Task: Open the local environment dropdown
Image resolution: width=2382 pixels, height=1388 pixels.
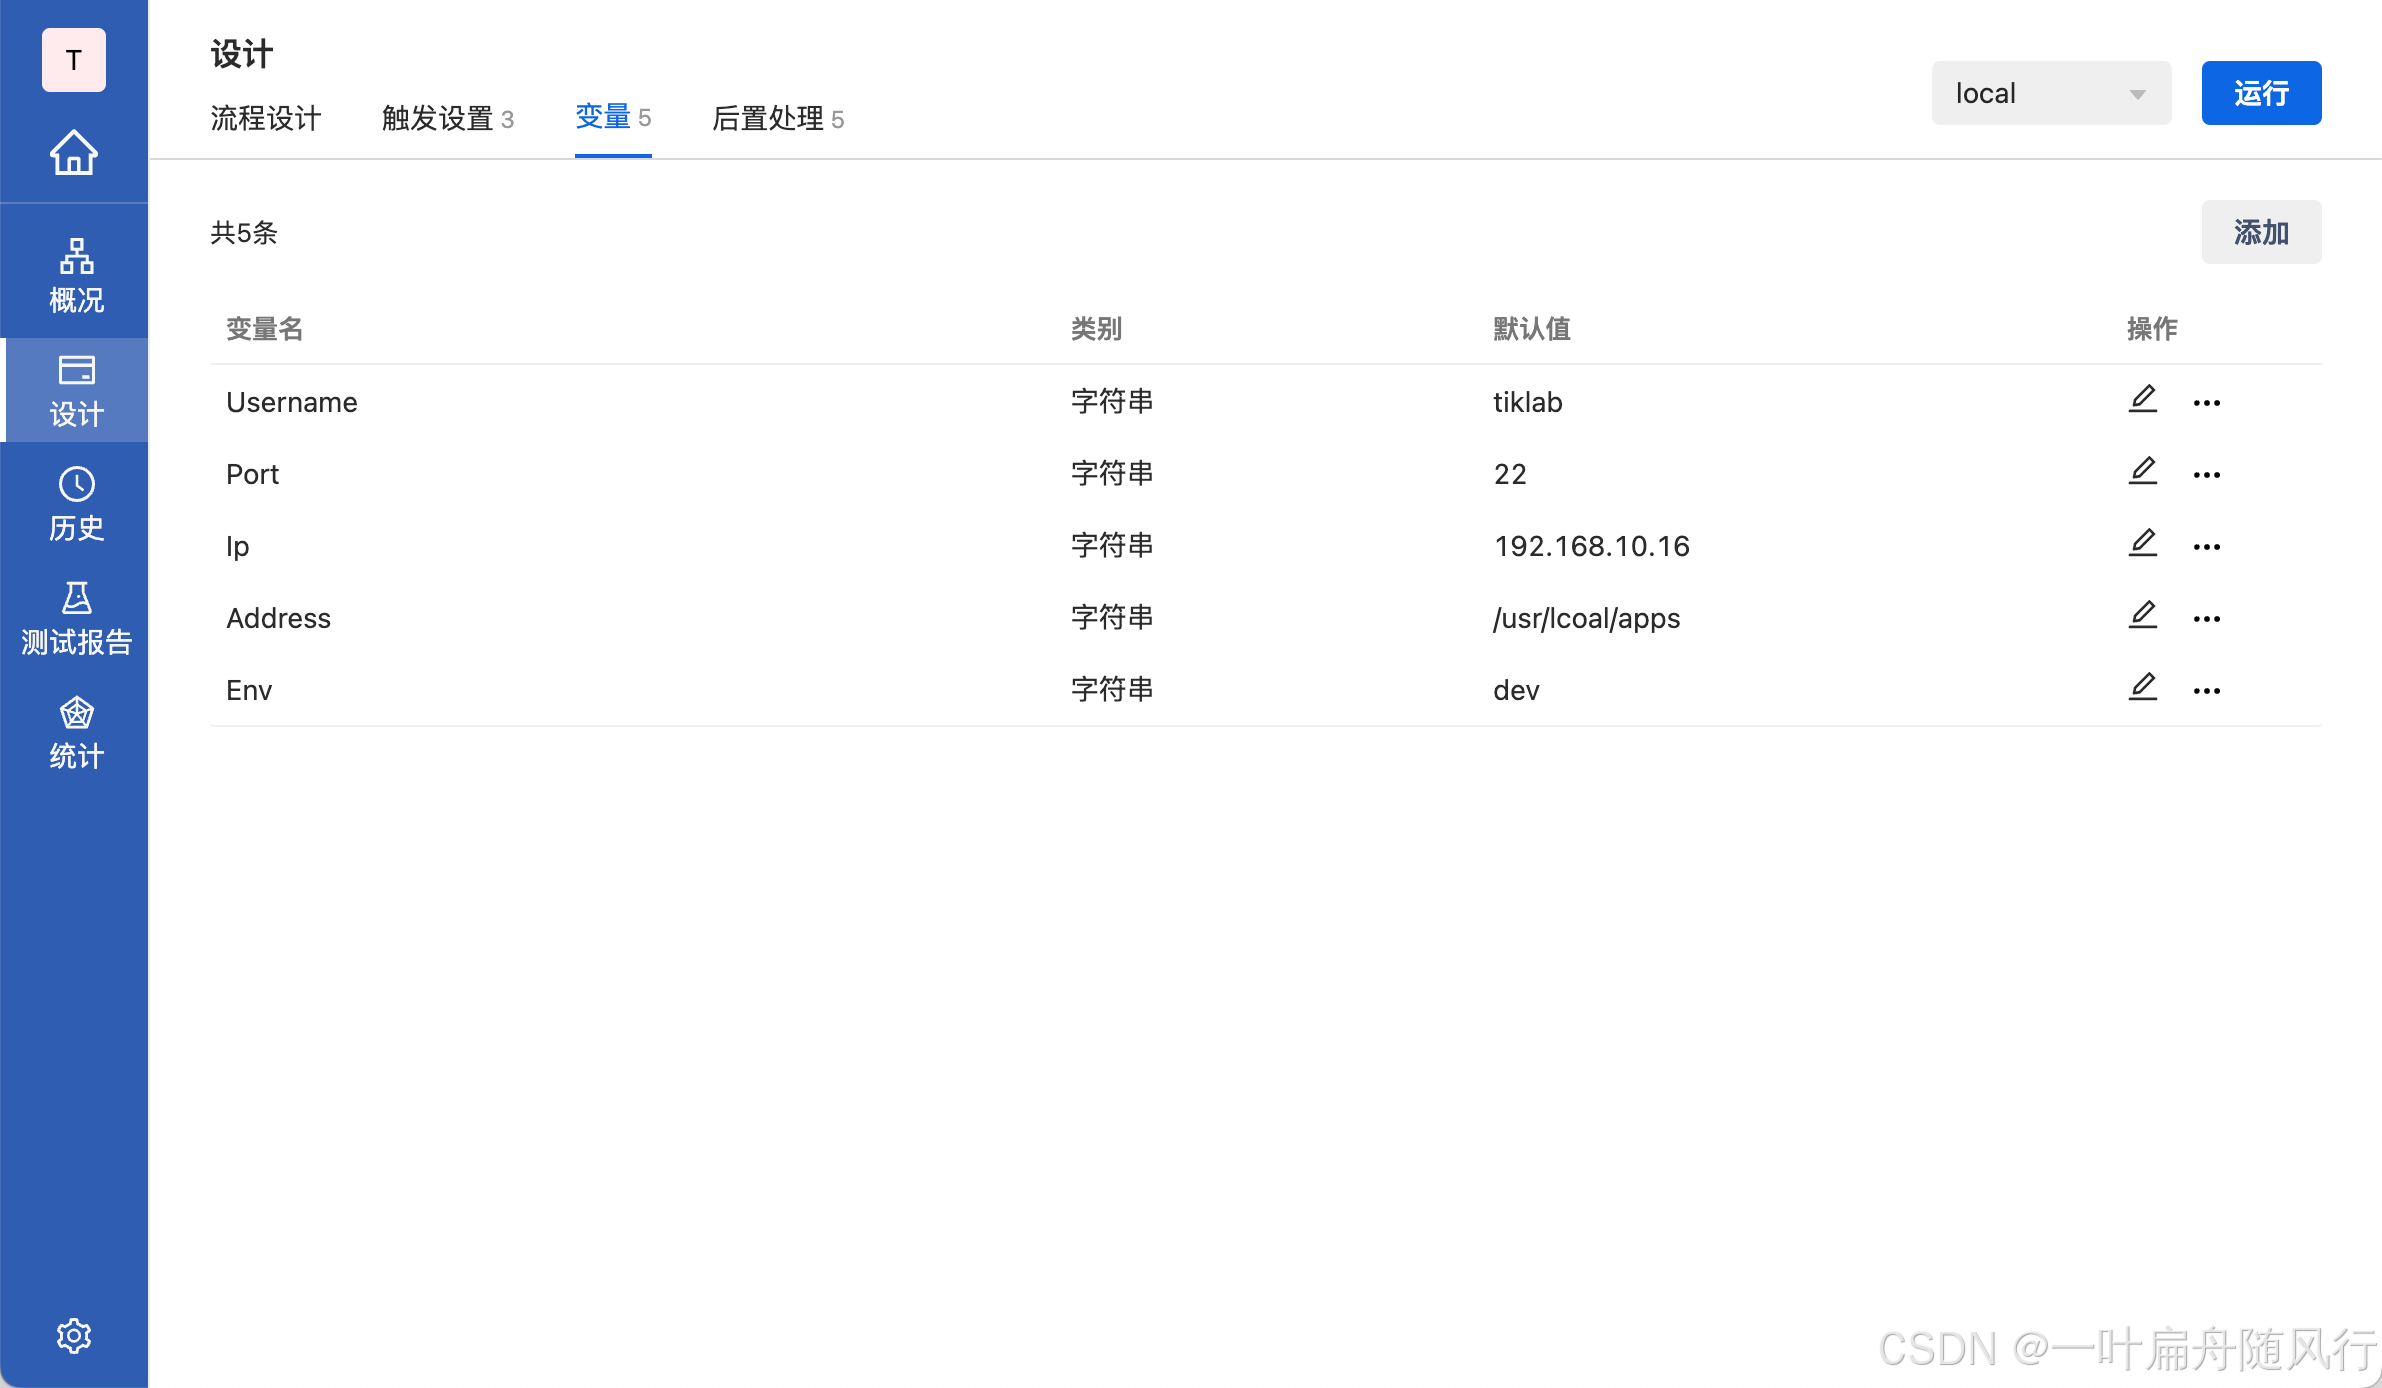Action: [x=2051, y=92]
